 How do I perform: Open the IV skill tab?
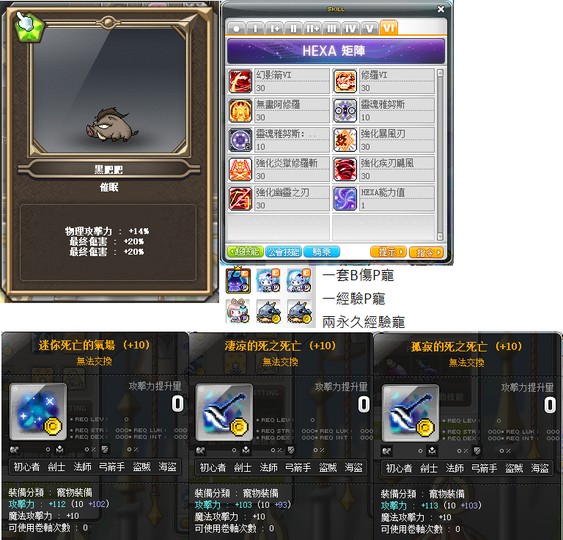click(350, 28)
